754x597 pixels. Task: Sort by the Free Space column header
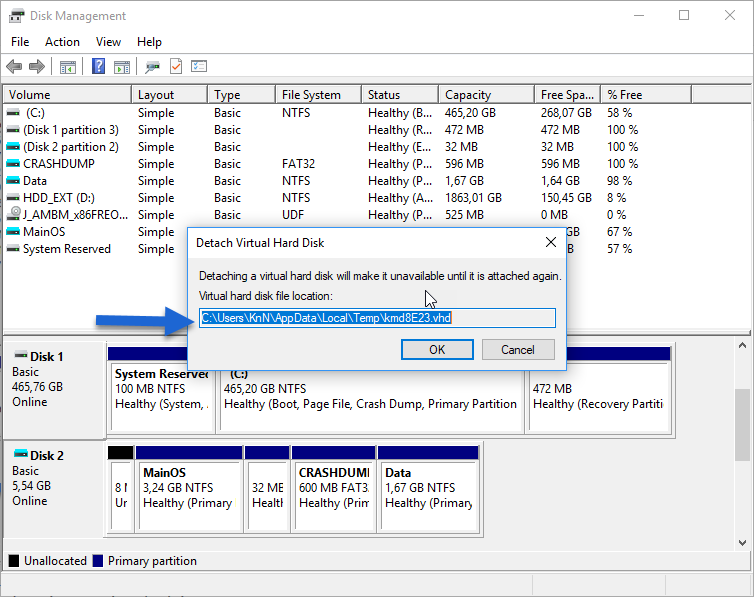pos(568,95)
